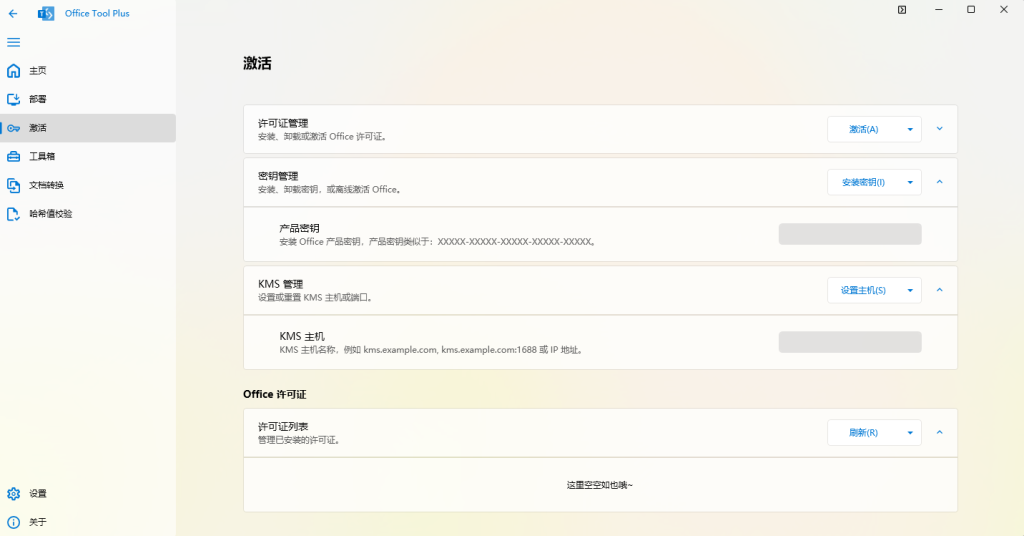The image size is (1024, 536).
Task: Click the back arrow icon
Action: click(x=13, y=13)
